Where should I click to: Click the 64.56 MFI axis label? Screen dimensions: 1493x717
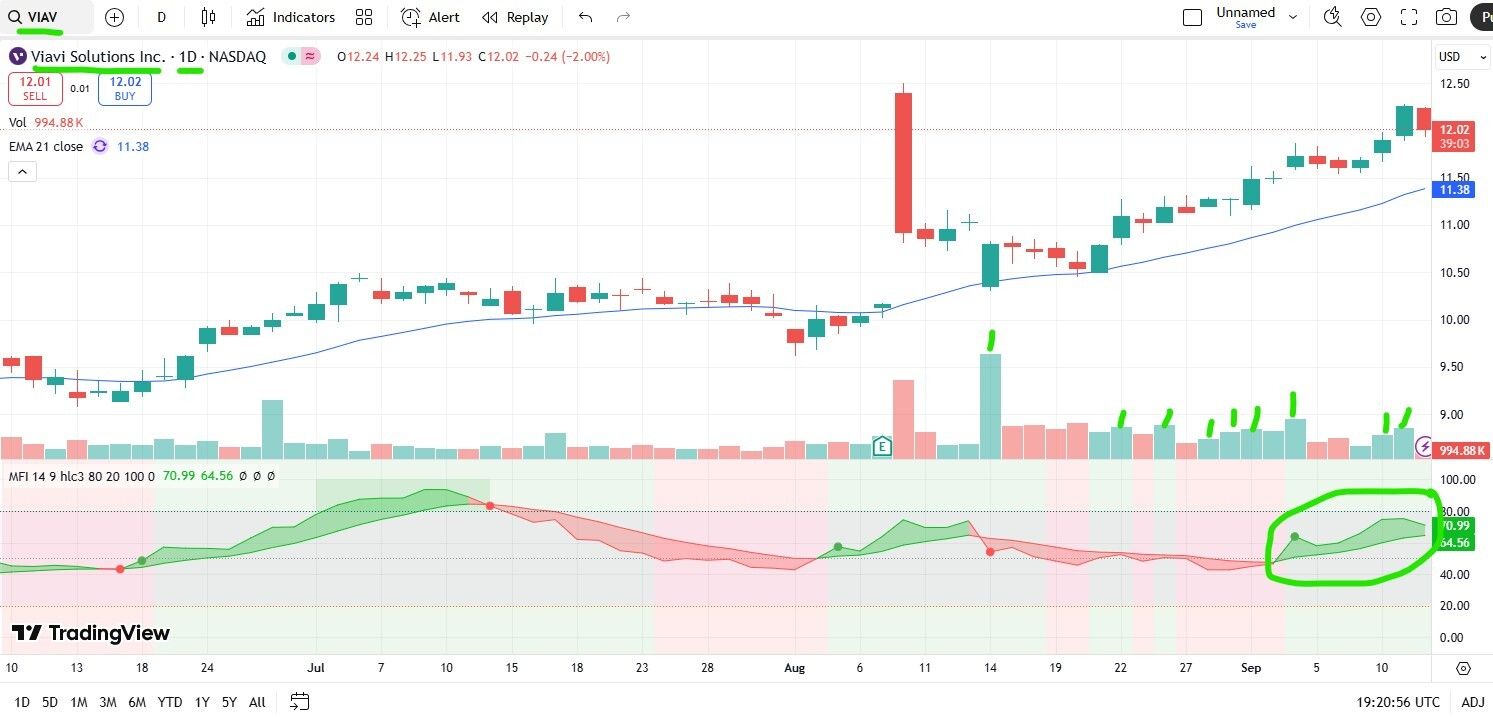(1454, 542)
